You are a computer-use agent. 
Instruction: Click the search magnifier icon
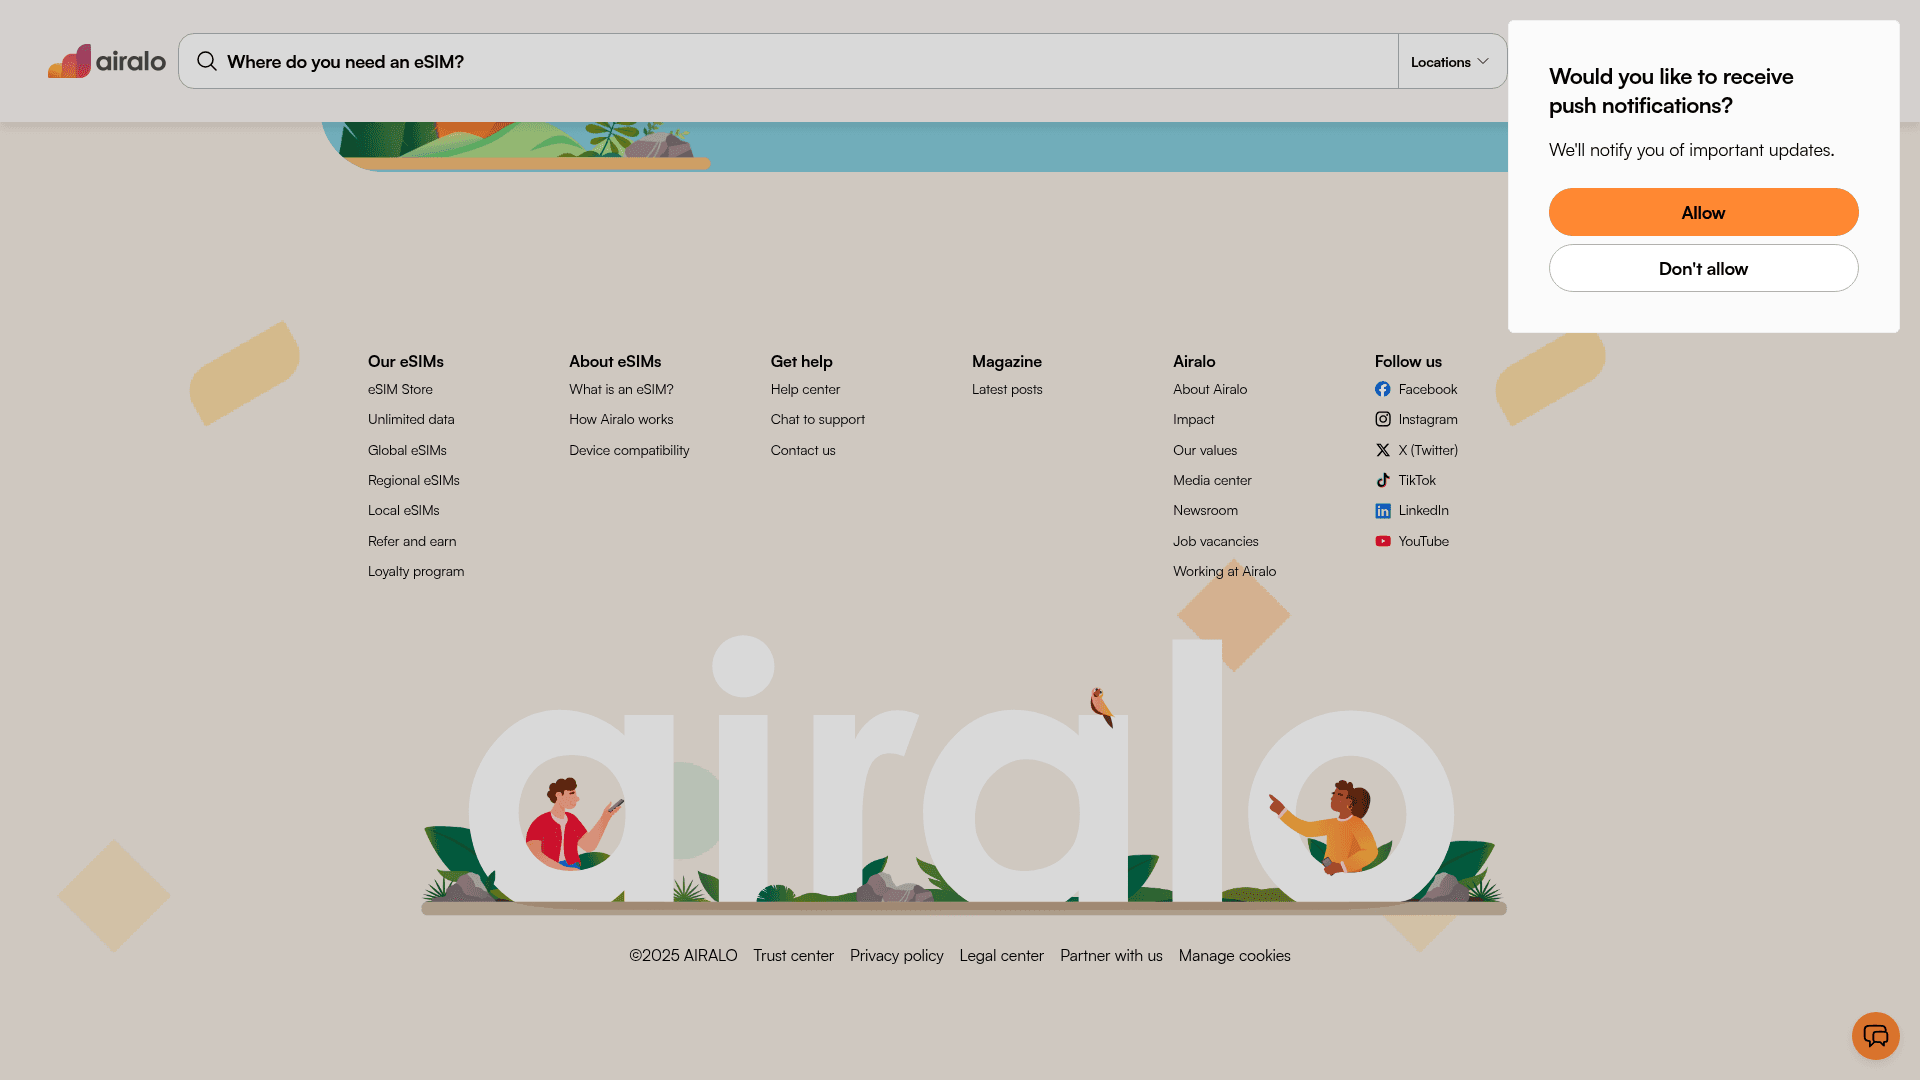point(206,61)
